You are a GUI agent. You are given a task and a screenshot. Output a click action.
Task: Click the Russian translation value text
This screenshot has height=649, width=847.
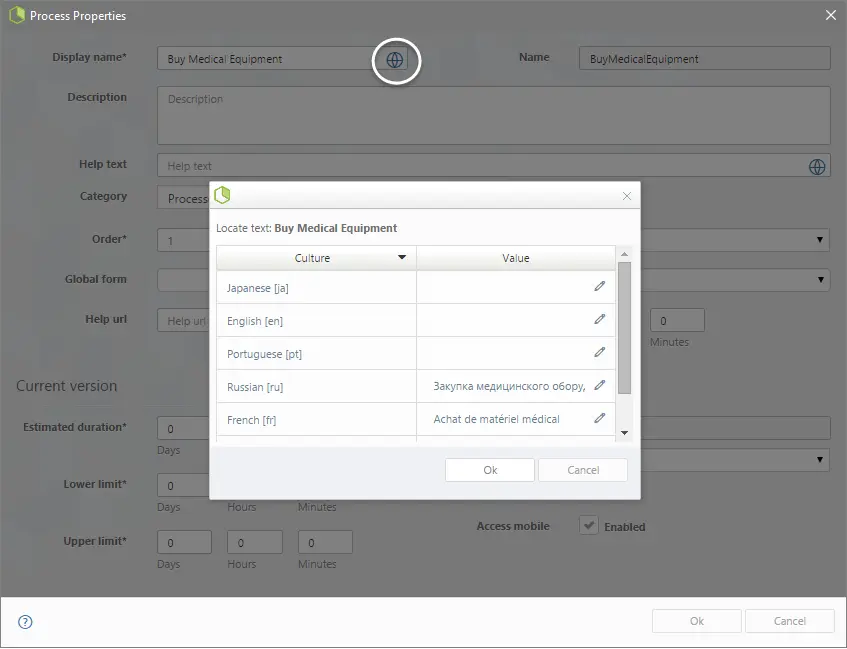509,386
